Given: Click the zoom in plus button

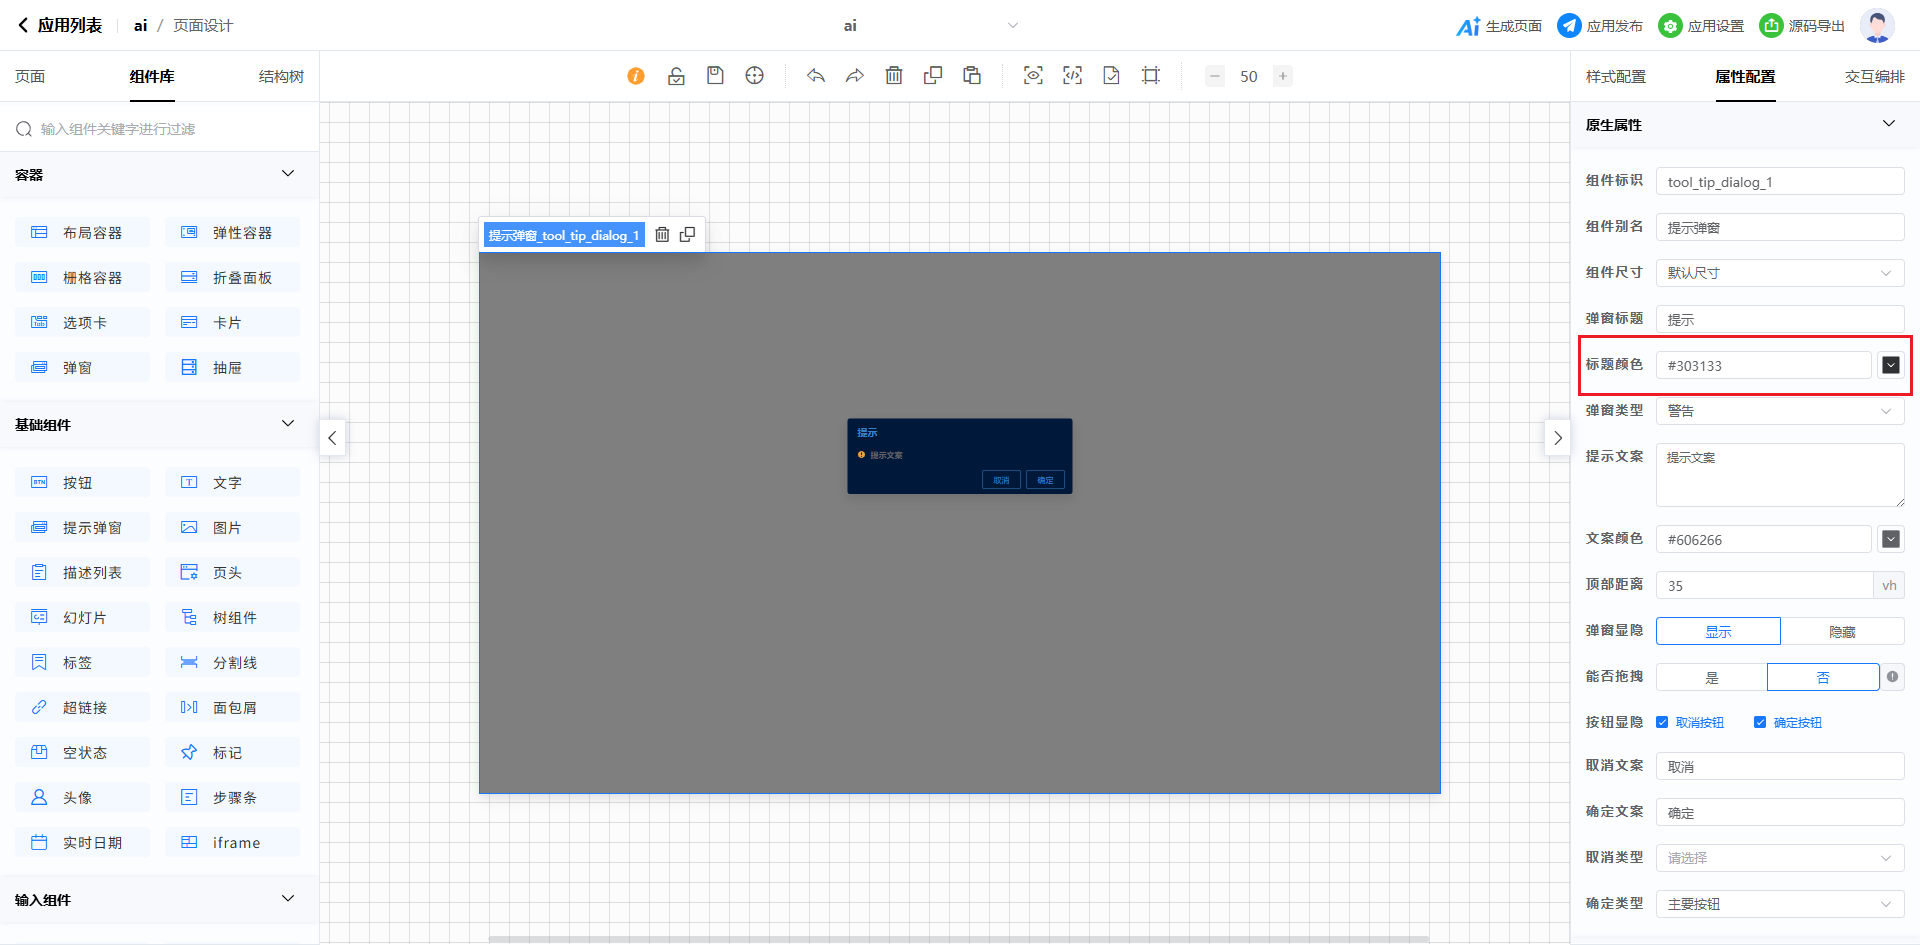Looking at the screenshot, I should 1282,76.
